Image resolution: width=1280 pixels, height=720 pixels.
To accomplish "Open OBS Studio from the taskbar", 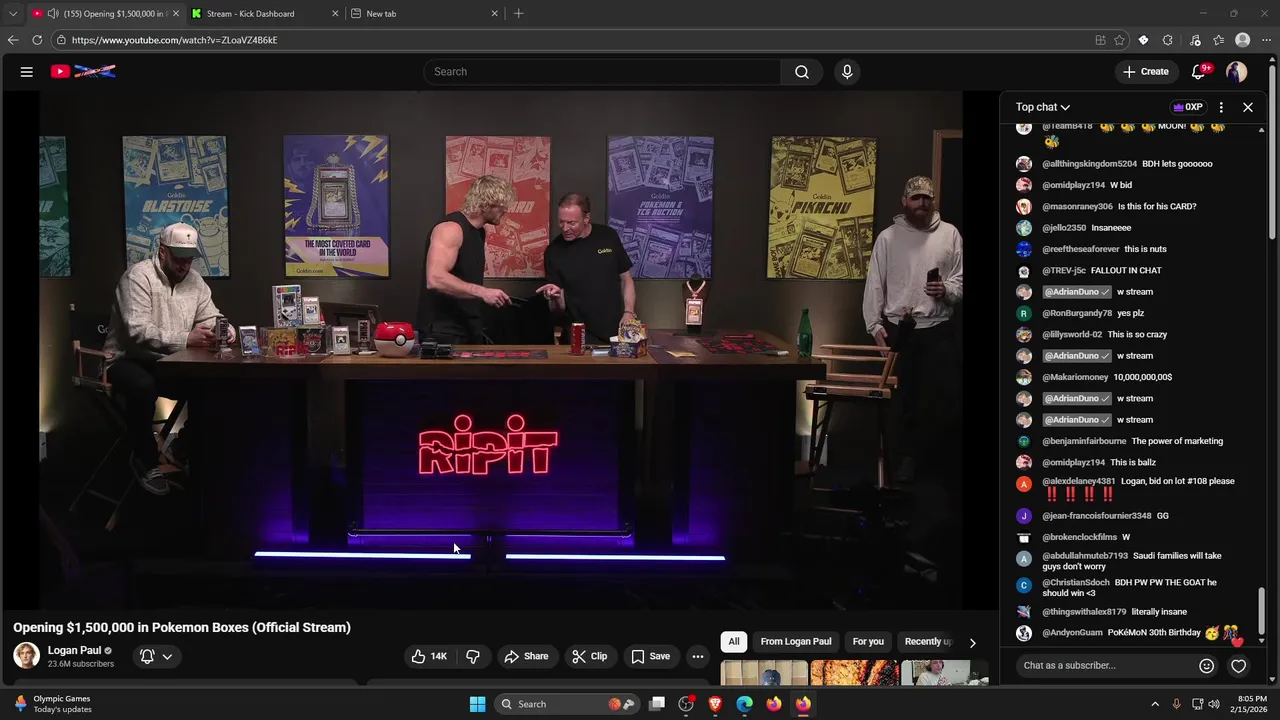I will point(686,704).
